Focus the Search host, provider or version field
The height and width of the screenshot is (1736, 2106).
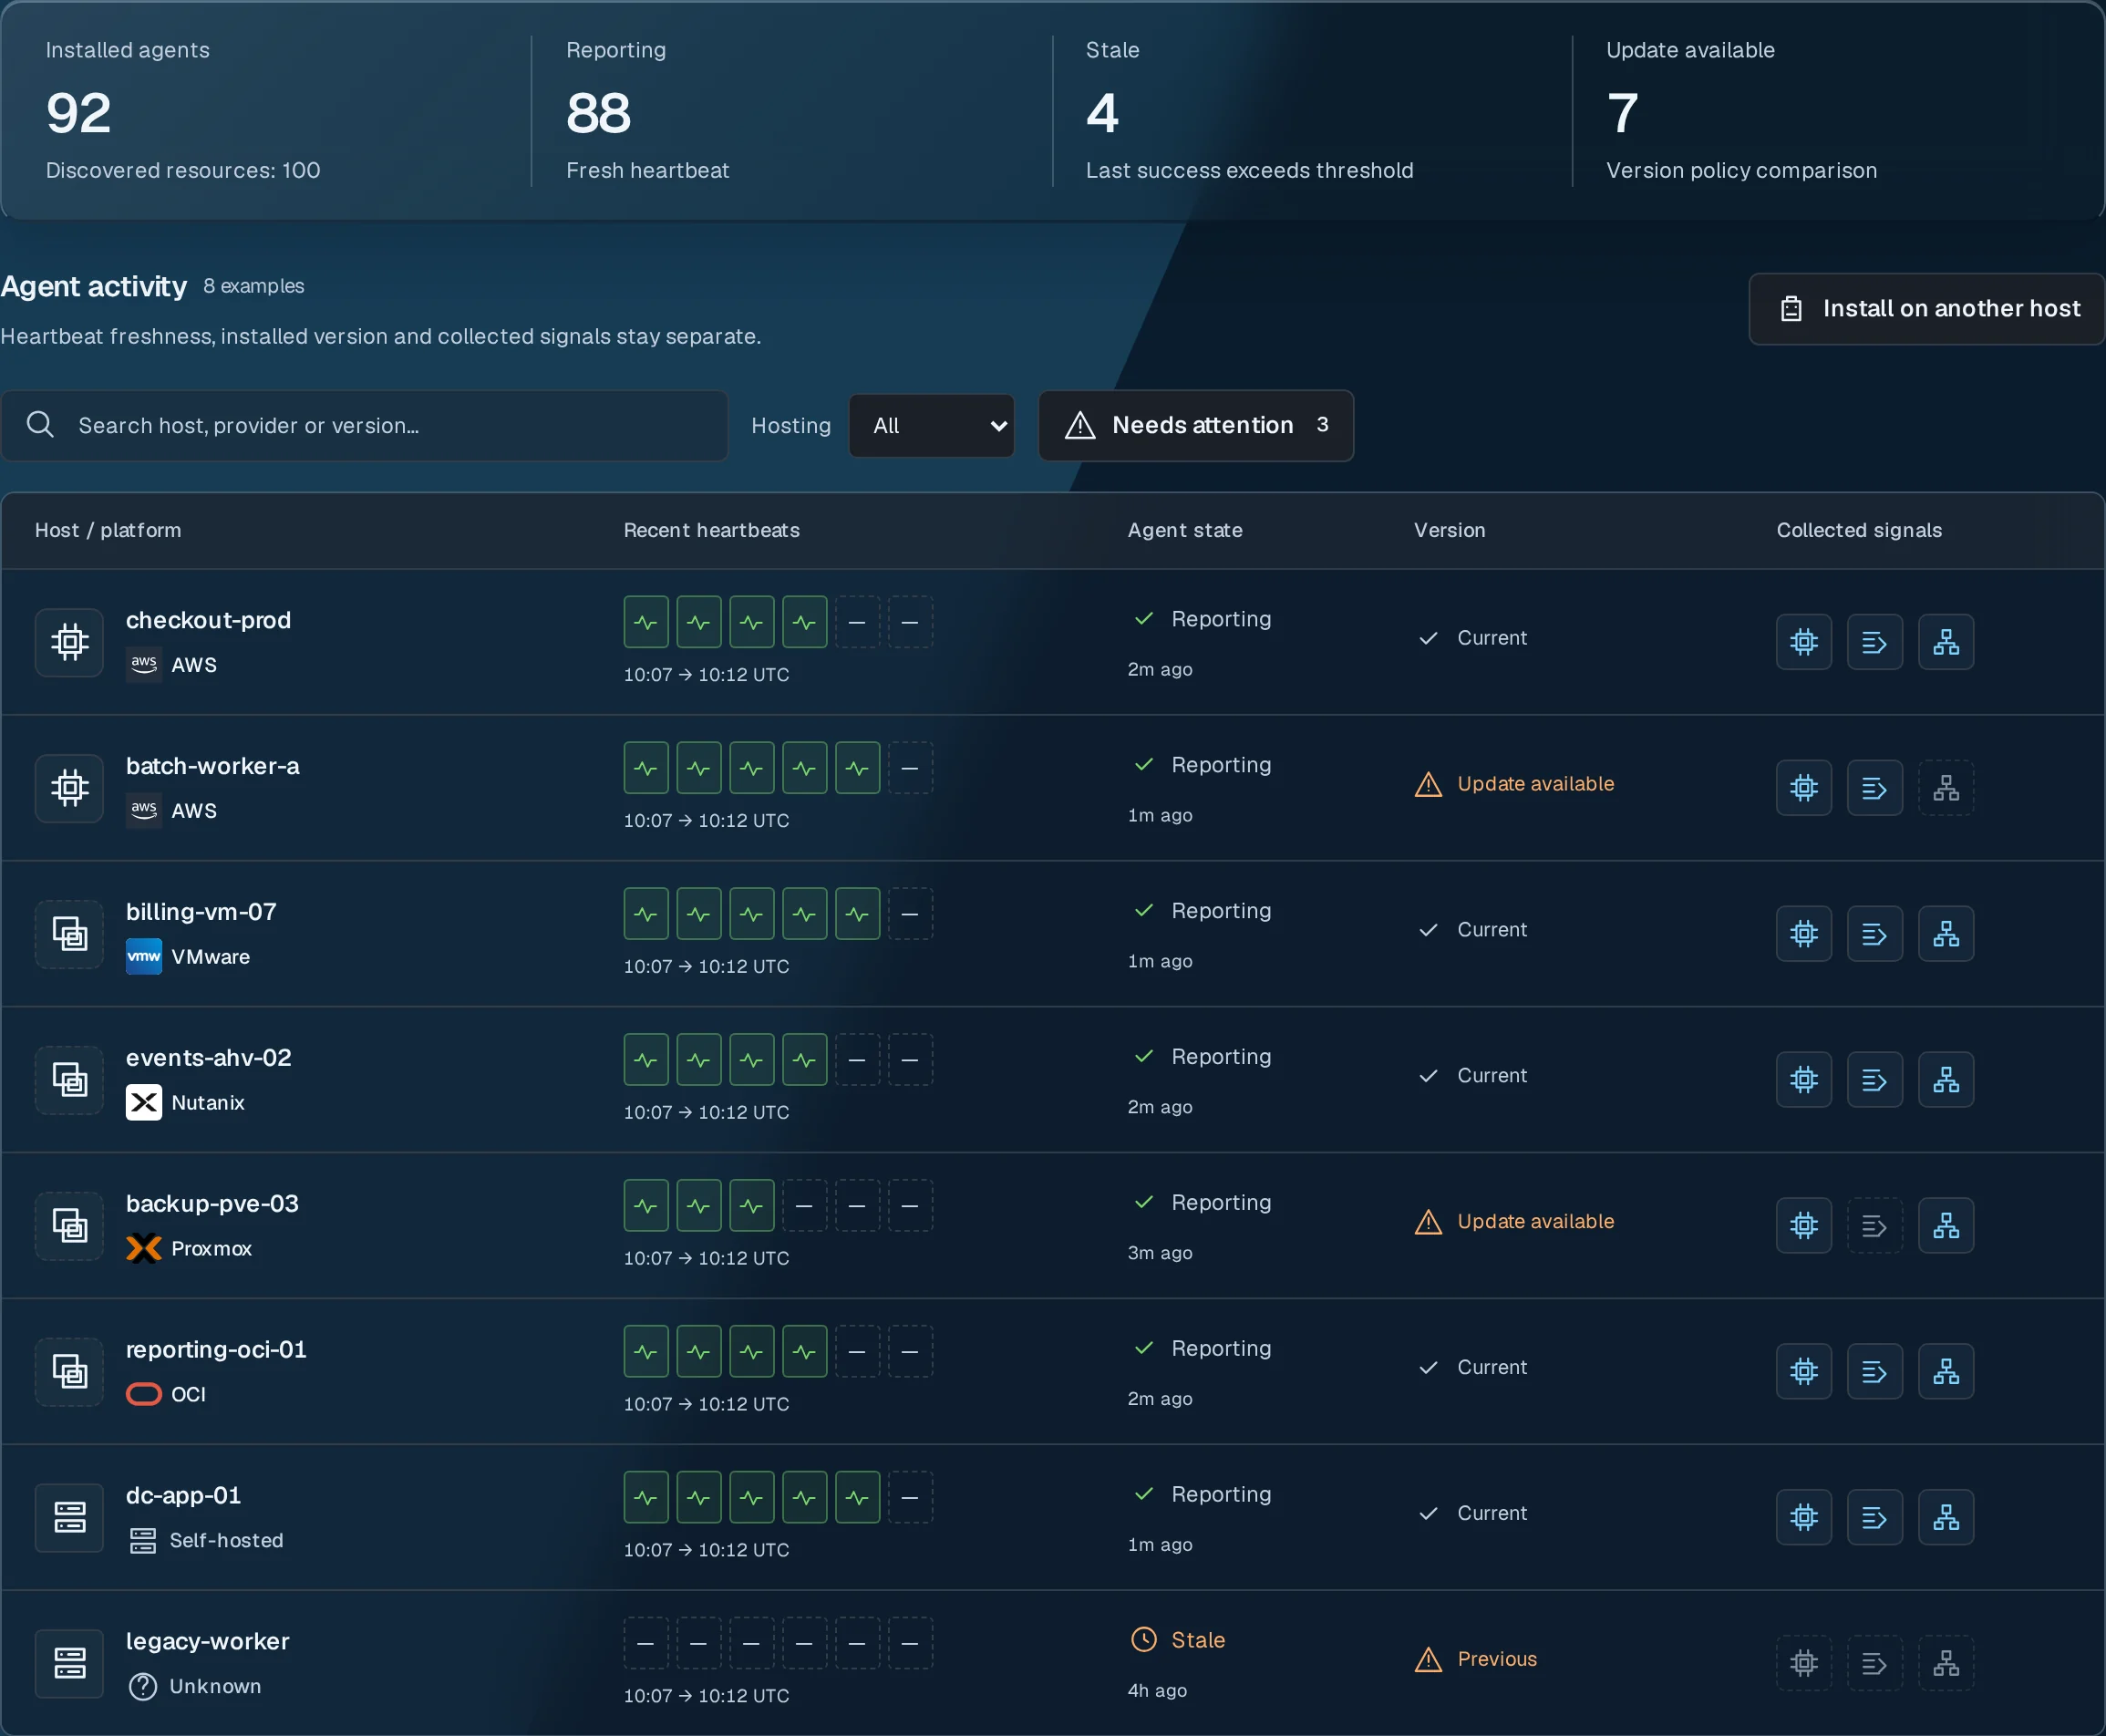(364, 426)
